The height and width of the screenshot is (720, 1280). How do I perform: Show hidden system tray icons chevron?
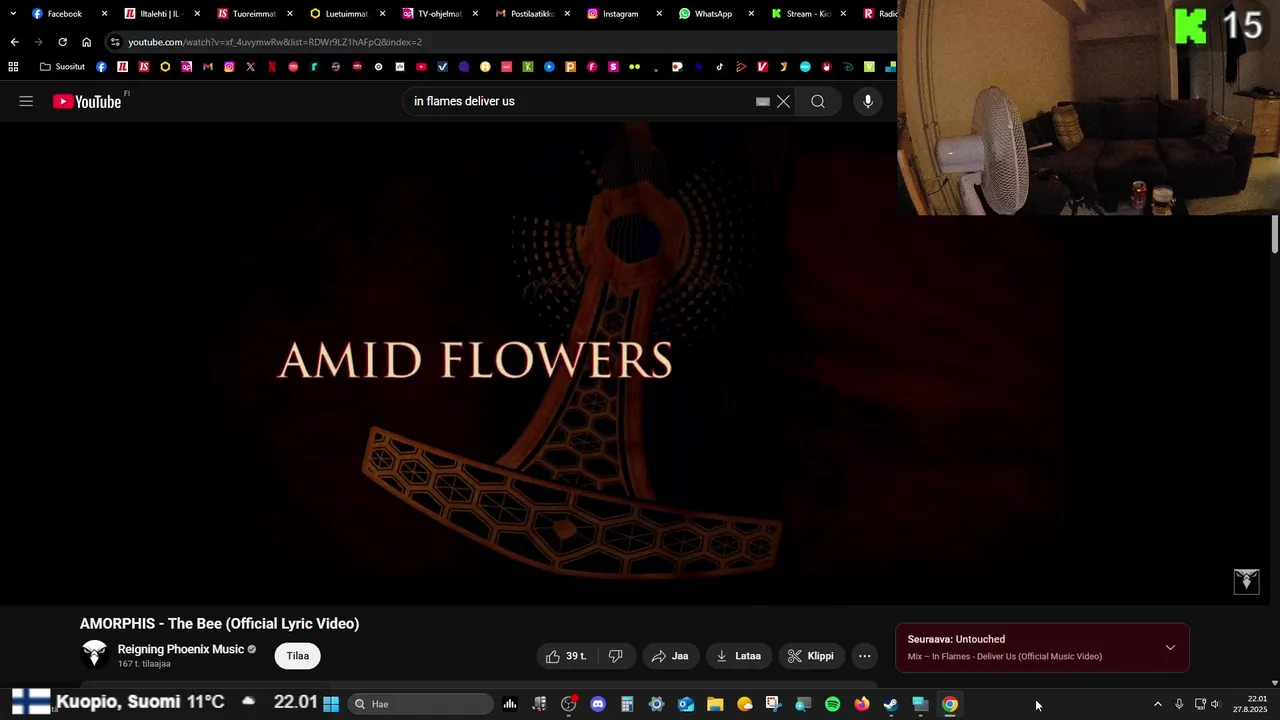click(x=1158, y=704)
